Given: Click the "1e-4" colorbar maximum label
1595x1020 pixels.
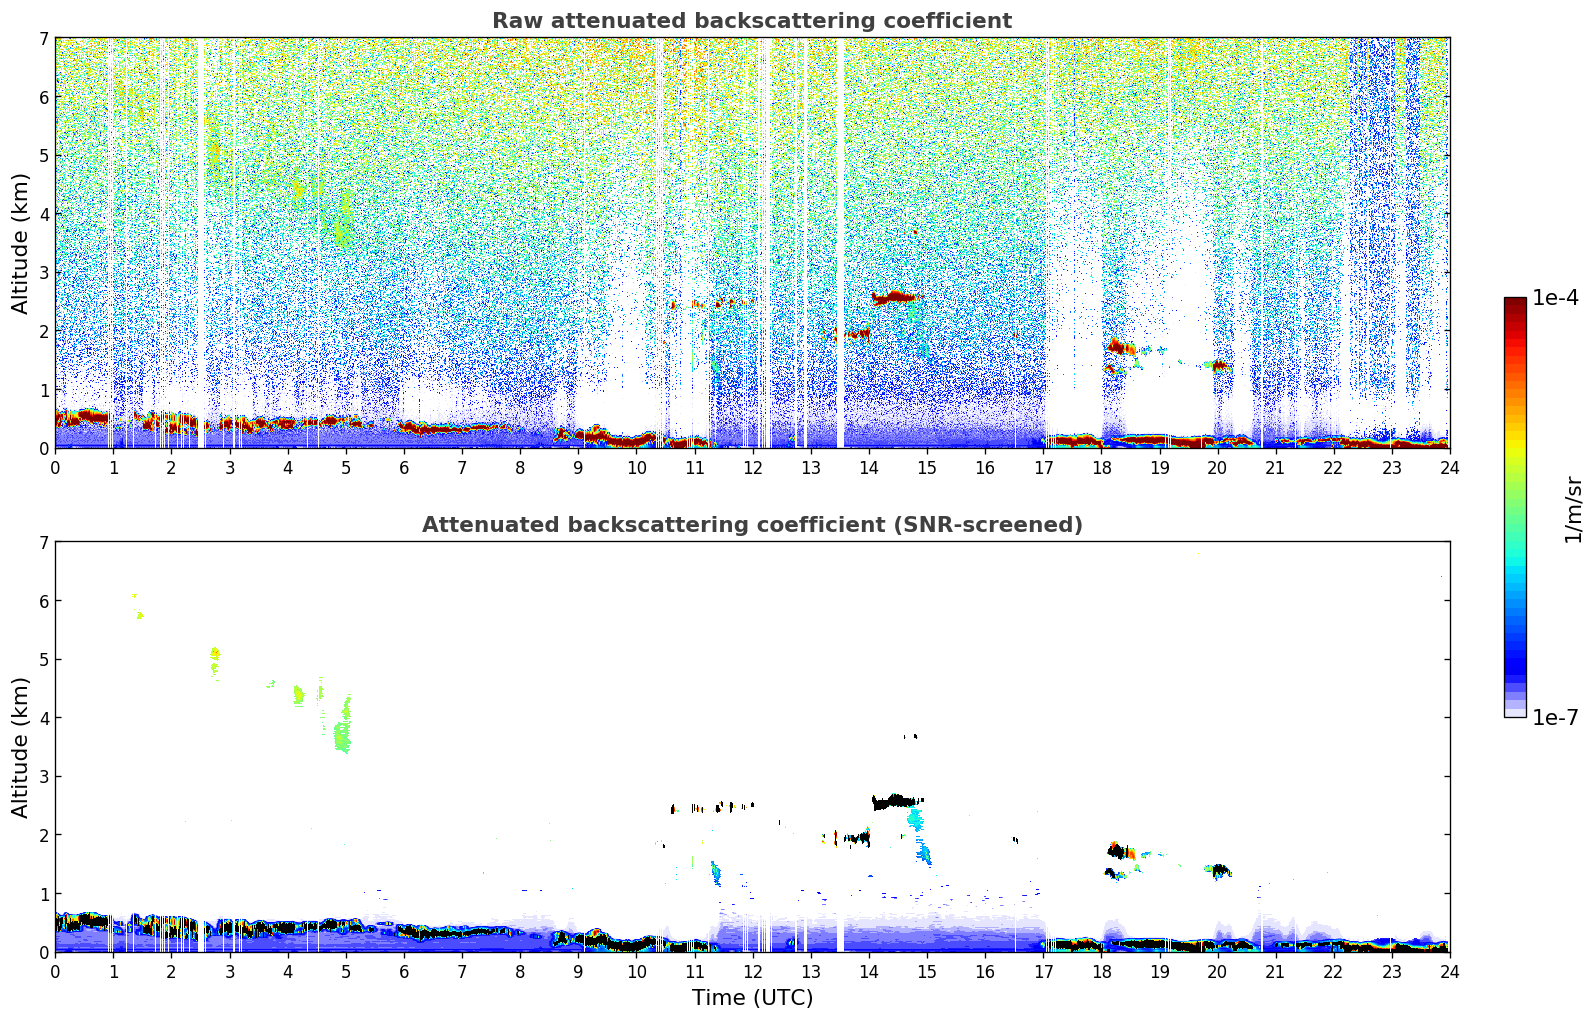Looking at the screenshot, I should click(1555, 297).
